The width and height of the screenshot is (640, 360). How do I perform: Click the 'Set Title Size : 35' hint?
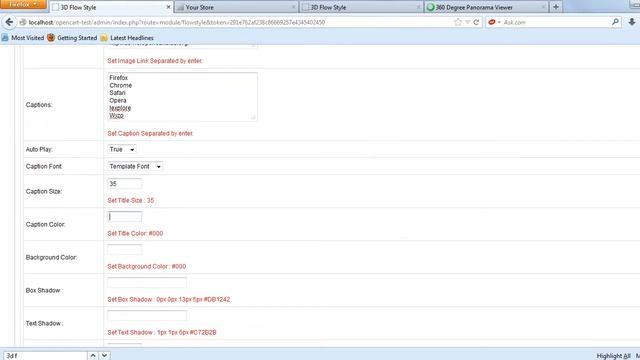coord(131,200)
